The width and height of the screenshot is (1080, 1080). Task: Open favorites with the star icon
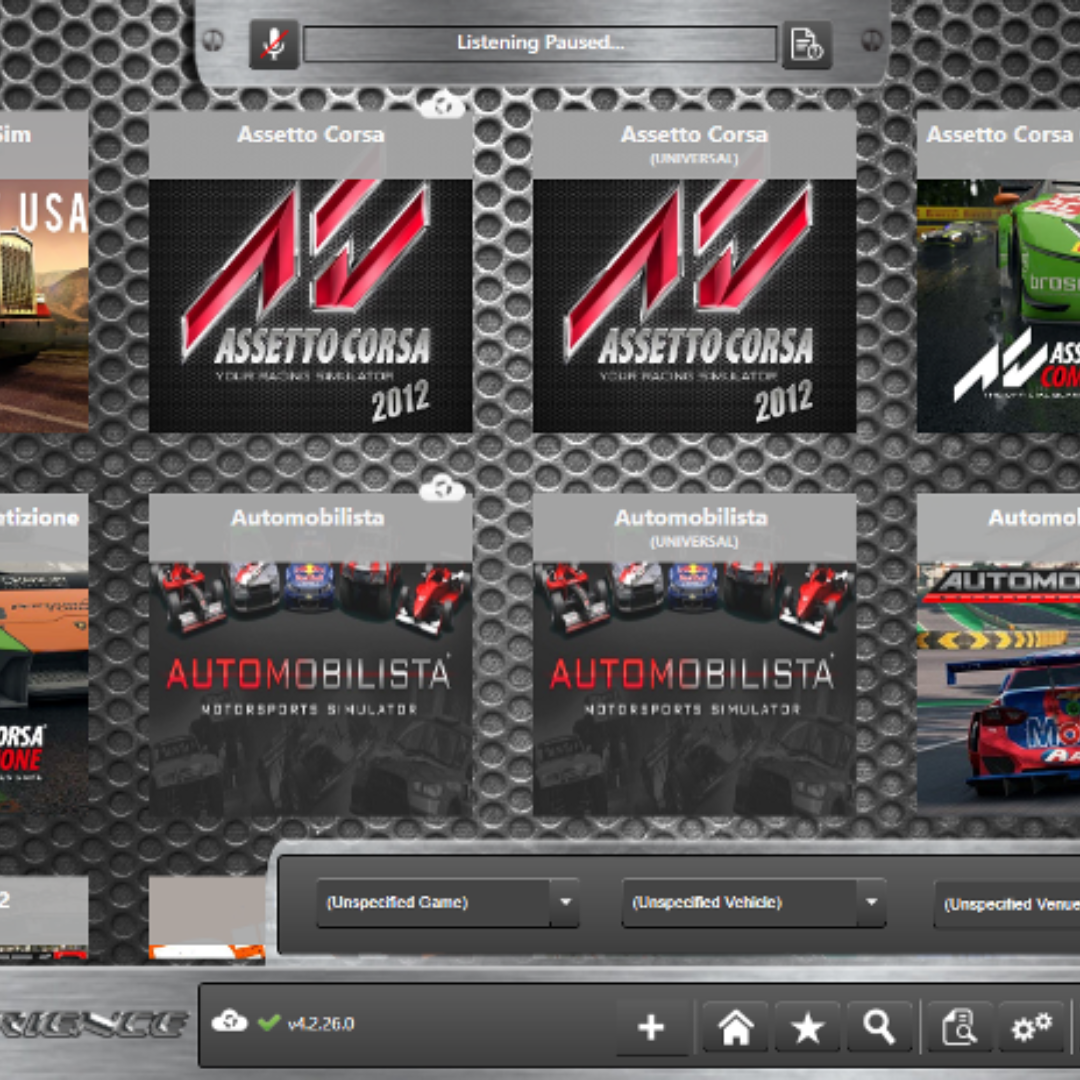[x=807, y=1027]
